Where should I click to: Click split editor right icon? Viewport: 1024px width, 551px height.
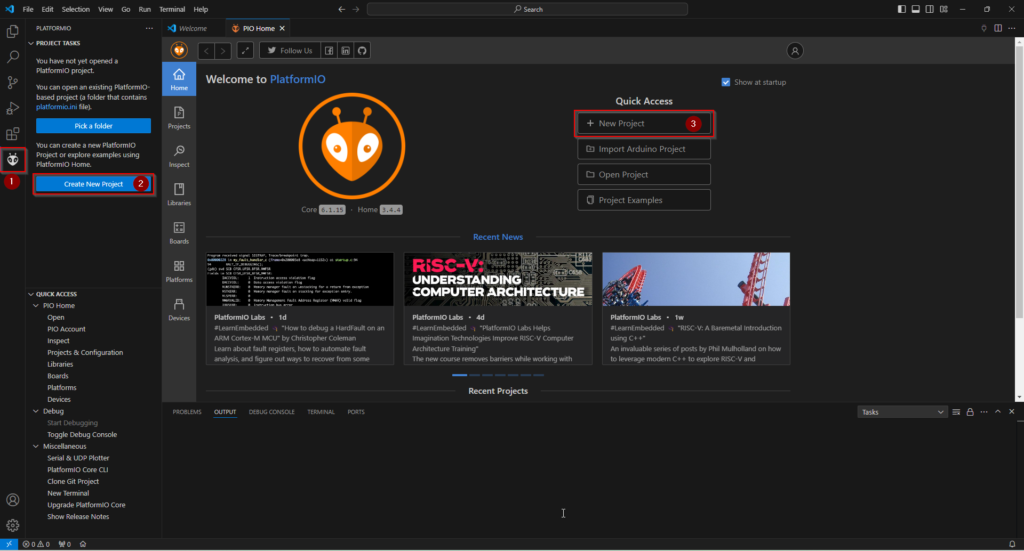[998, 28]
